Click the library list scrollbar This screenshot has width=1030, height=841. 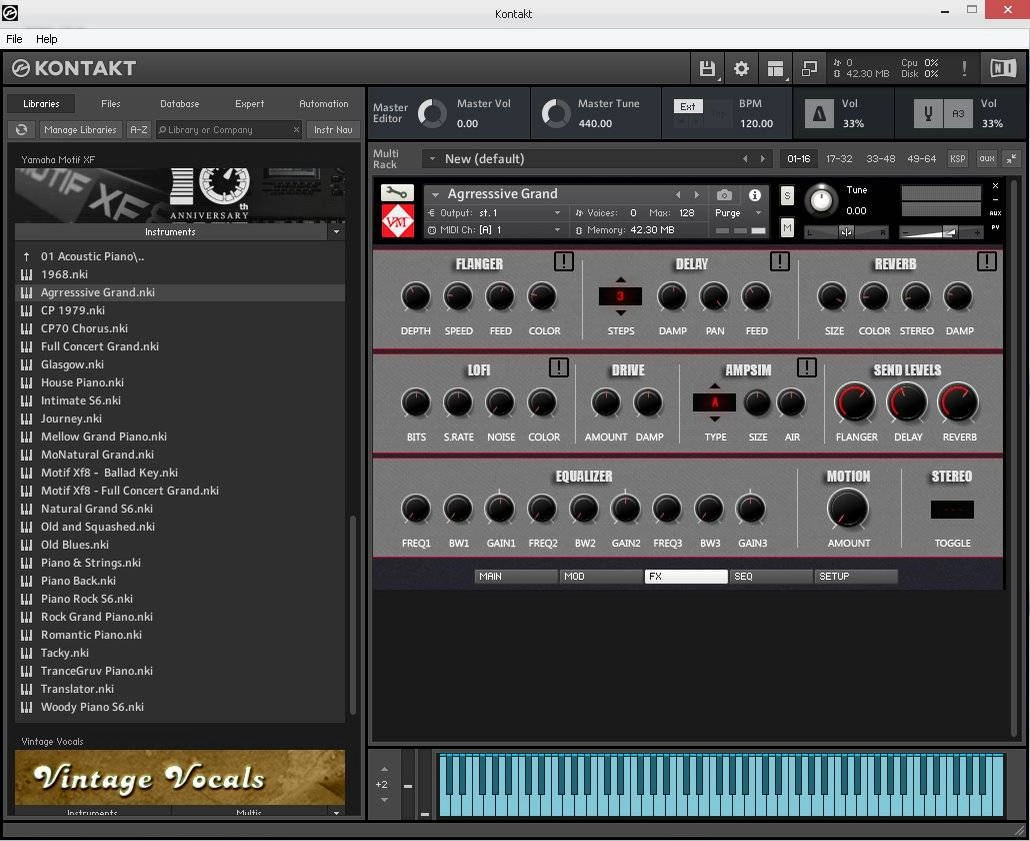pos(353,614)
